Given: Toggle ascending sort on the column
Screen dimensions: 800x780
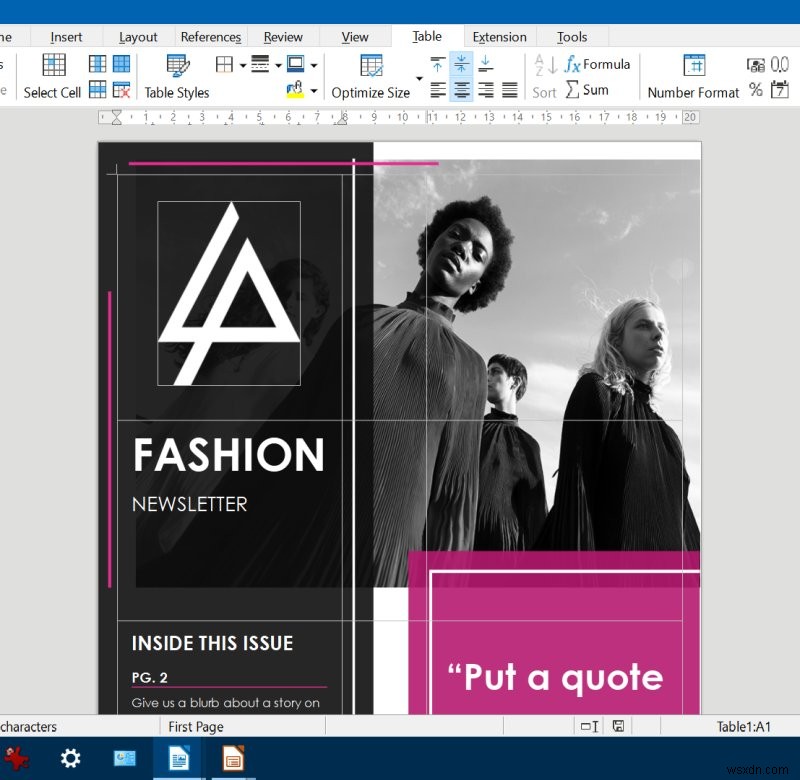Looking at the screenshot, I should (545, 62).
